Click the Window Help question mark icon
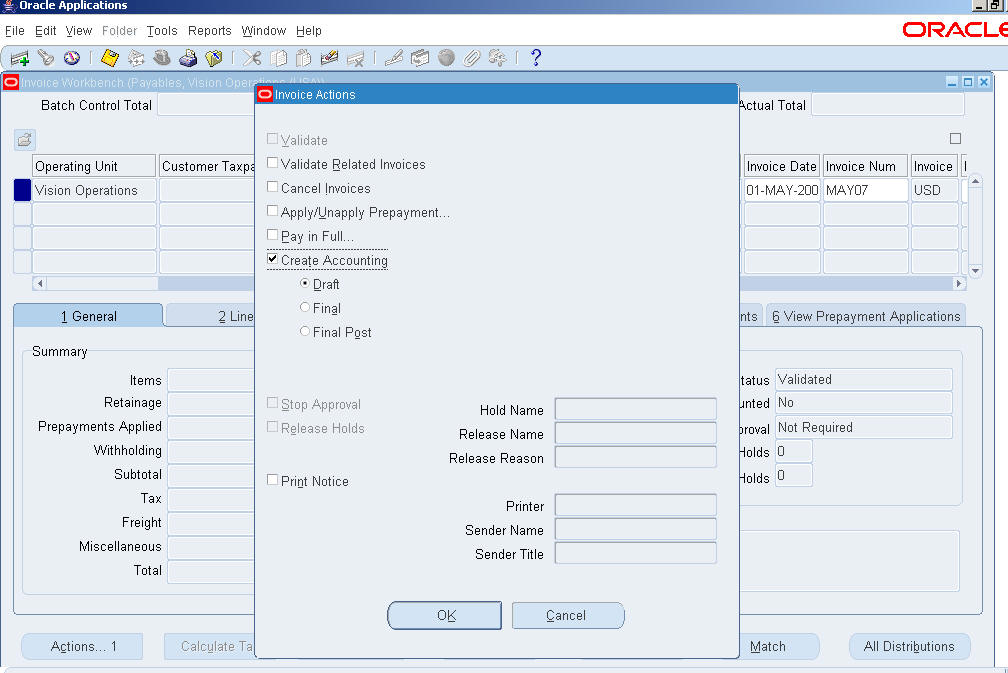The height and width of the screenshot is (673, 1008). click(x=535, y=58)
